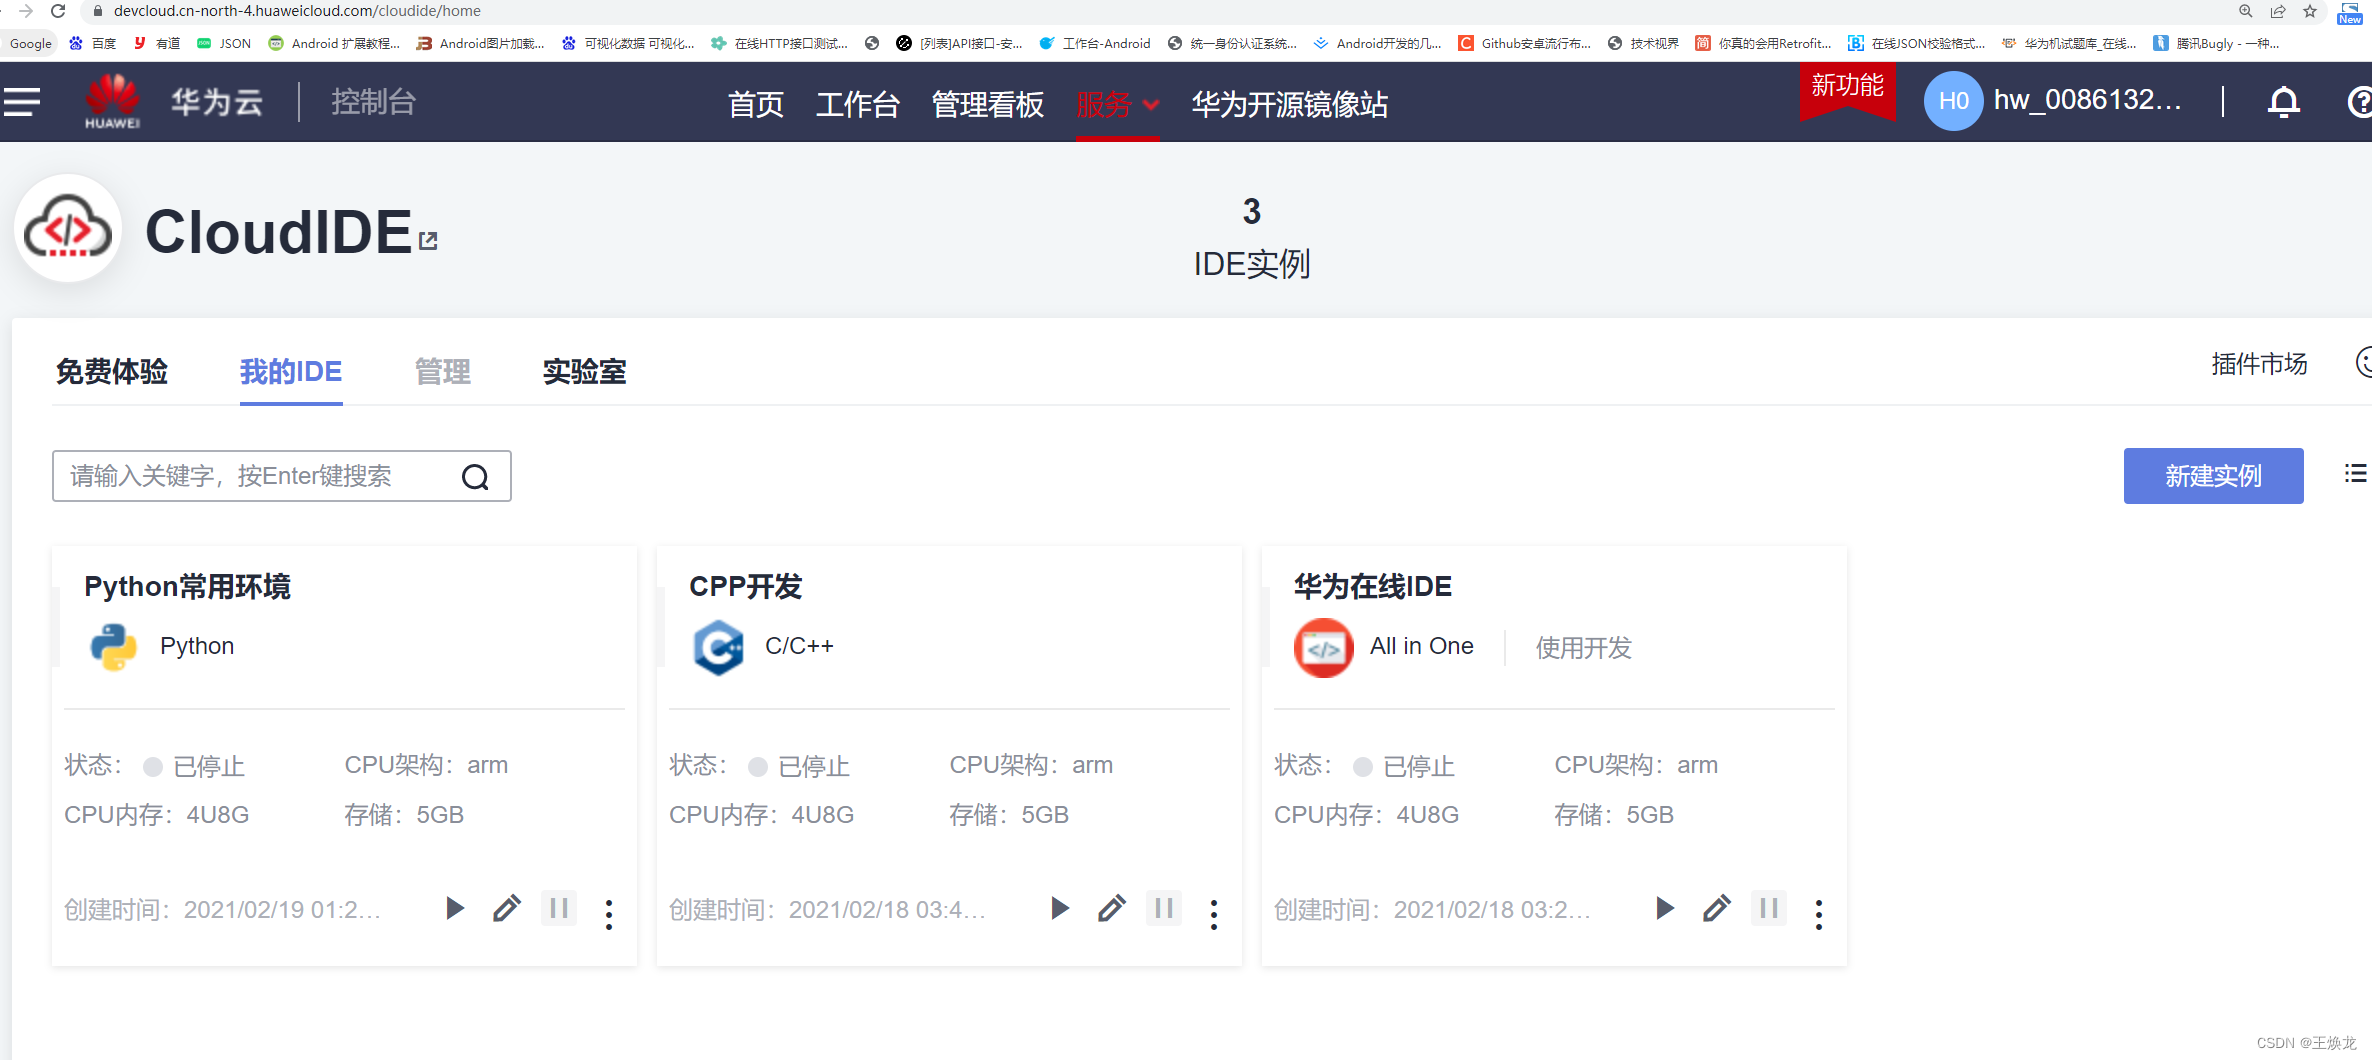Click the C/C++ language icon
This screenshot has width=2372, height=1060.
pyautogui.click(x=719, y=647)
